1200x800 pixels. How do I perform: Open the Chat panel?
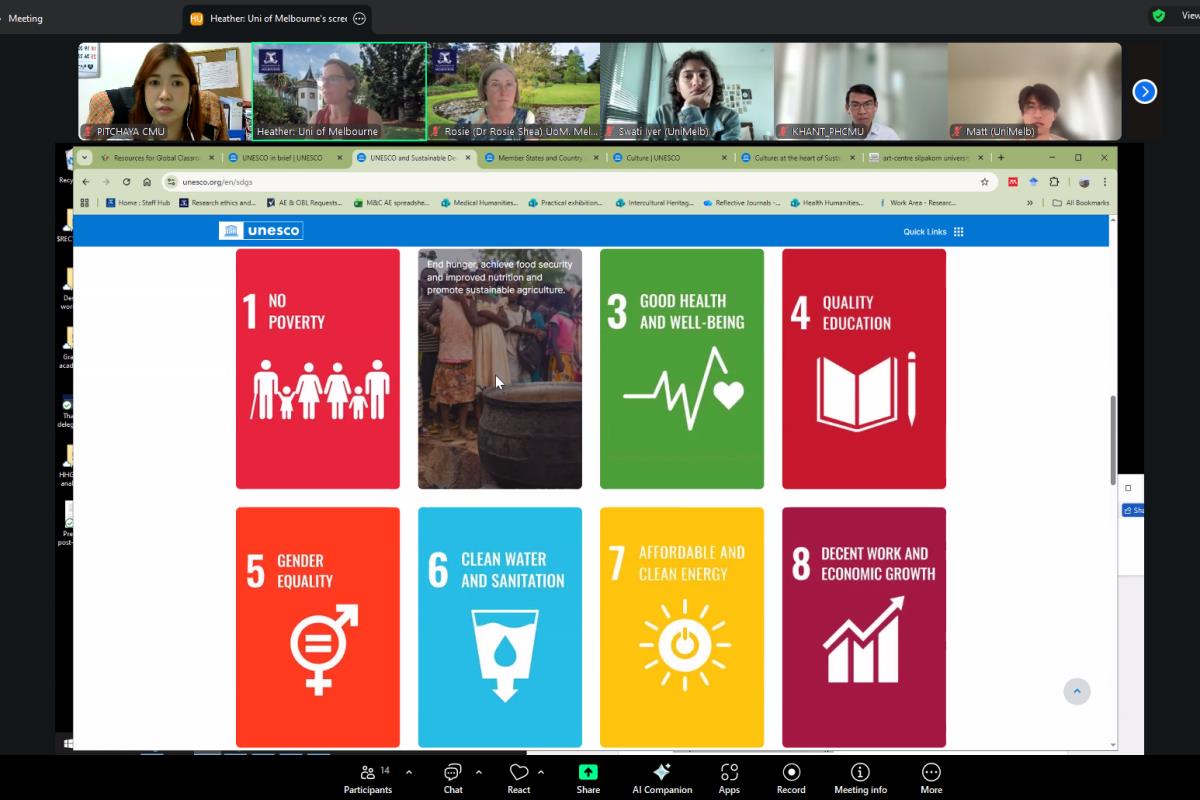point(453,777)
